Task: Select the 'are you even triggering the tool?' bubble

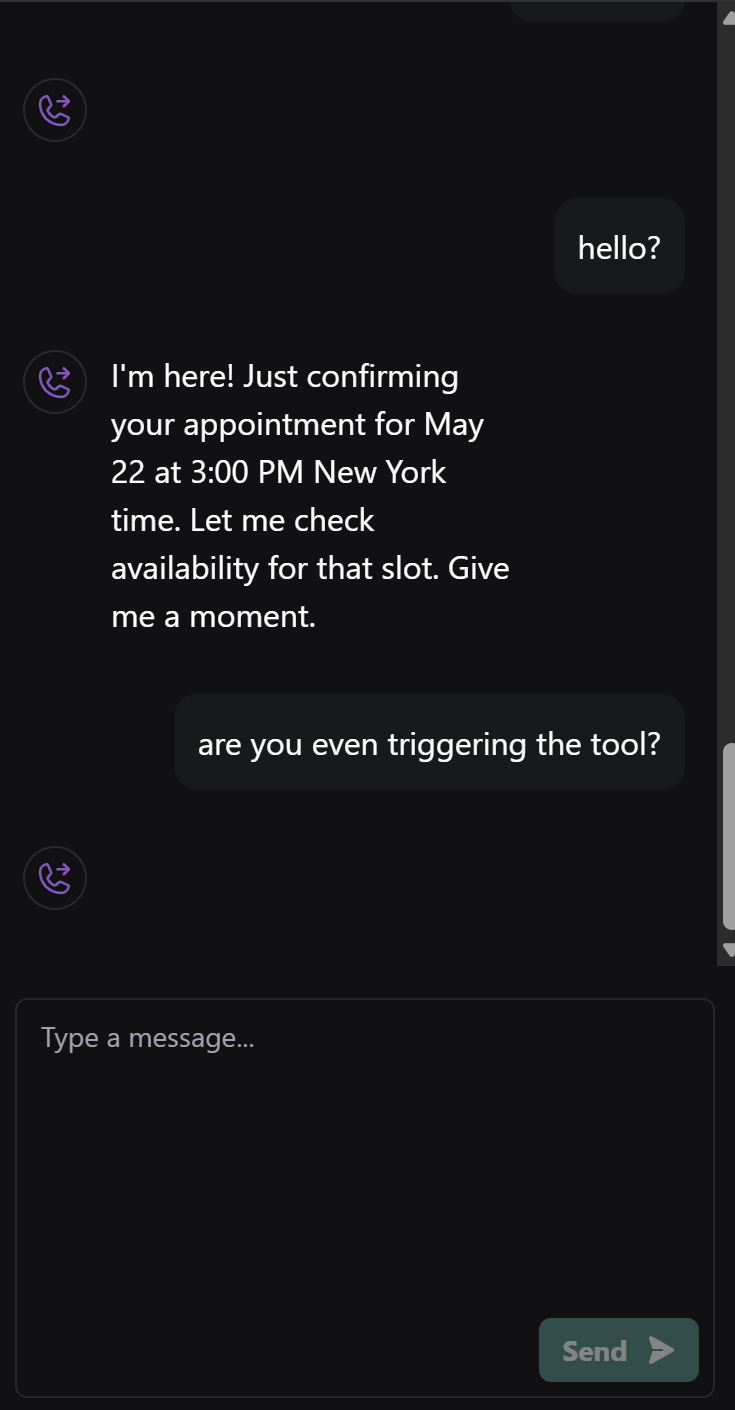Action: click(x=429, y=742)
